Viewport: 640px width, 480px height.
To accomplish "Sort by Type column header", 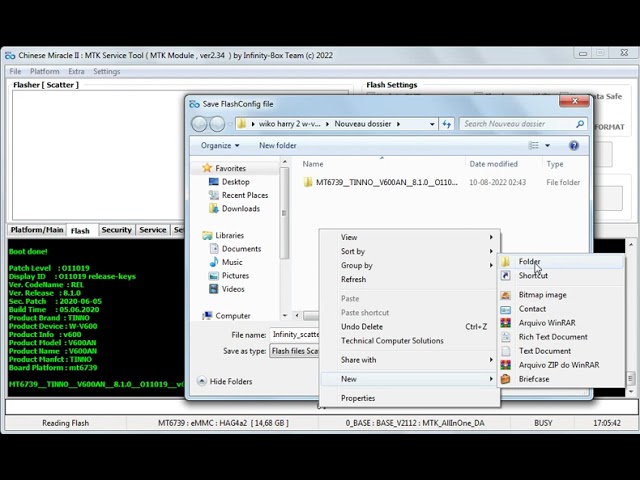I will point(555,164).
